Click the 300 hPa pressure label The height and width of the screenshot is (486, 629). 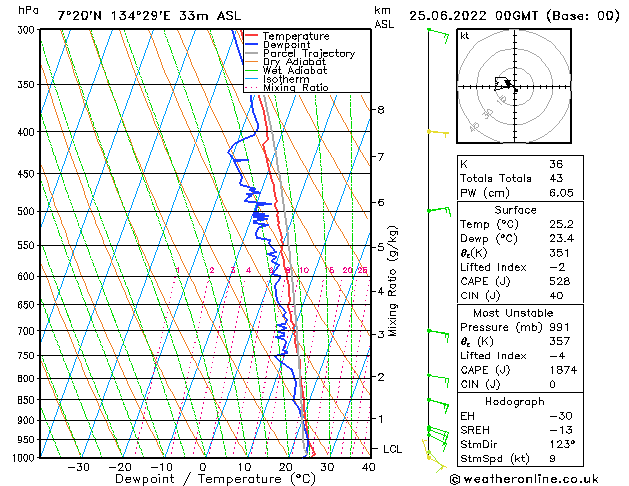28,30
